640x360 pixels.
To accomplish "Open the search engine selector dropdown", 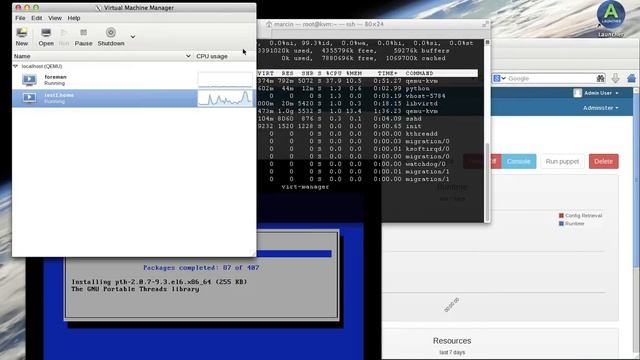I will (499, 78).
